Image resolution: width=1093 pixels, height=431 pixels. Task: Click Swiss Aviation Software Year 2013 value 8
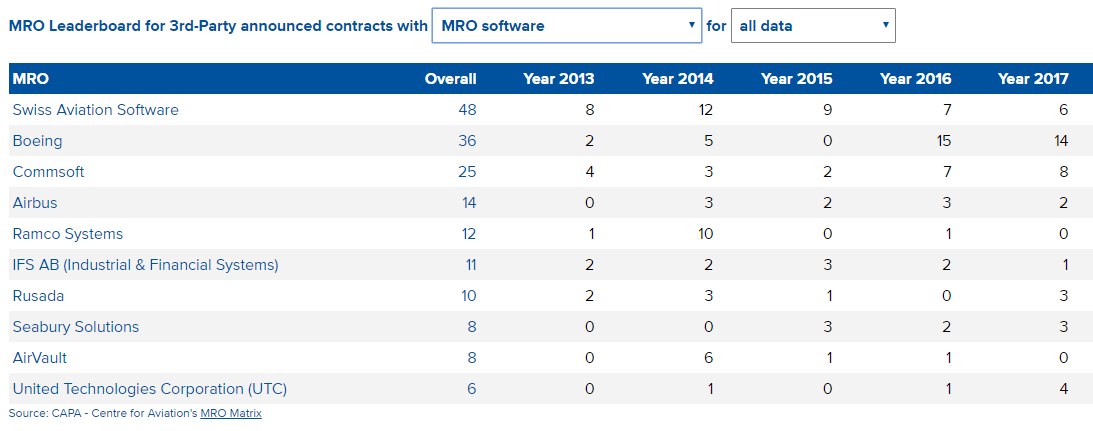coord(590,109)
